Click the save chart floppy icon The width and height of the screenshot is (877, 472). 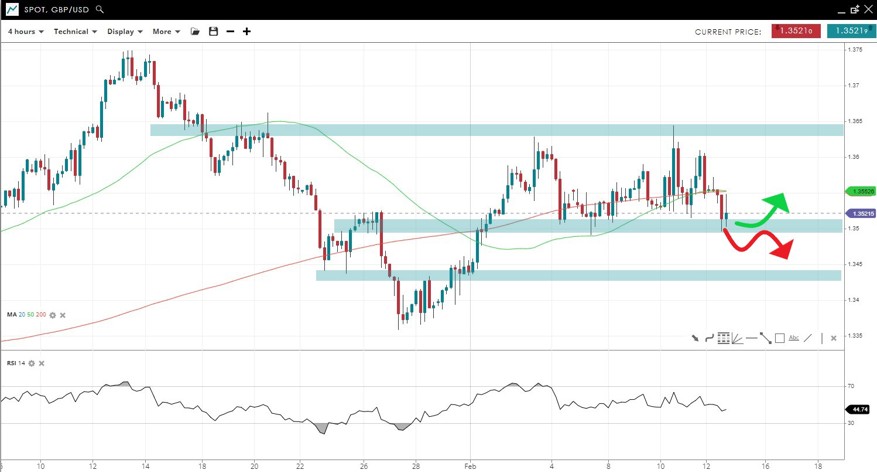click(x=213, y=32)
